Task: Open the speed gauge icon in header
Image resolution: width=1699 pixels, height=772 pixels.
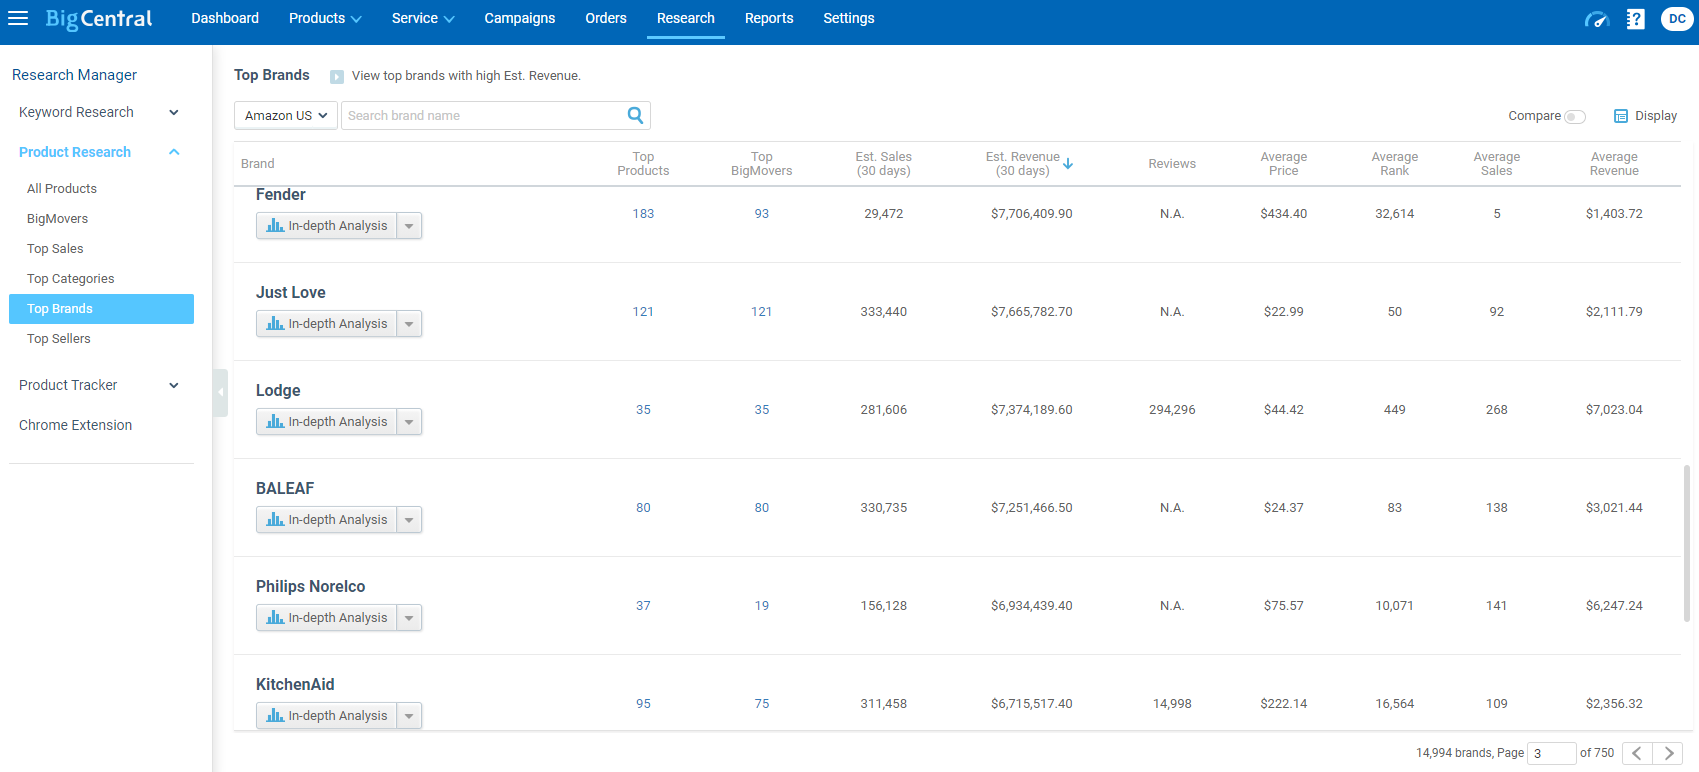Action: coord(1597,19)
